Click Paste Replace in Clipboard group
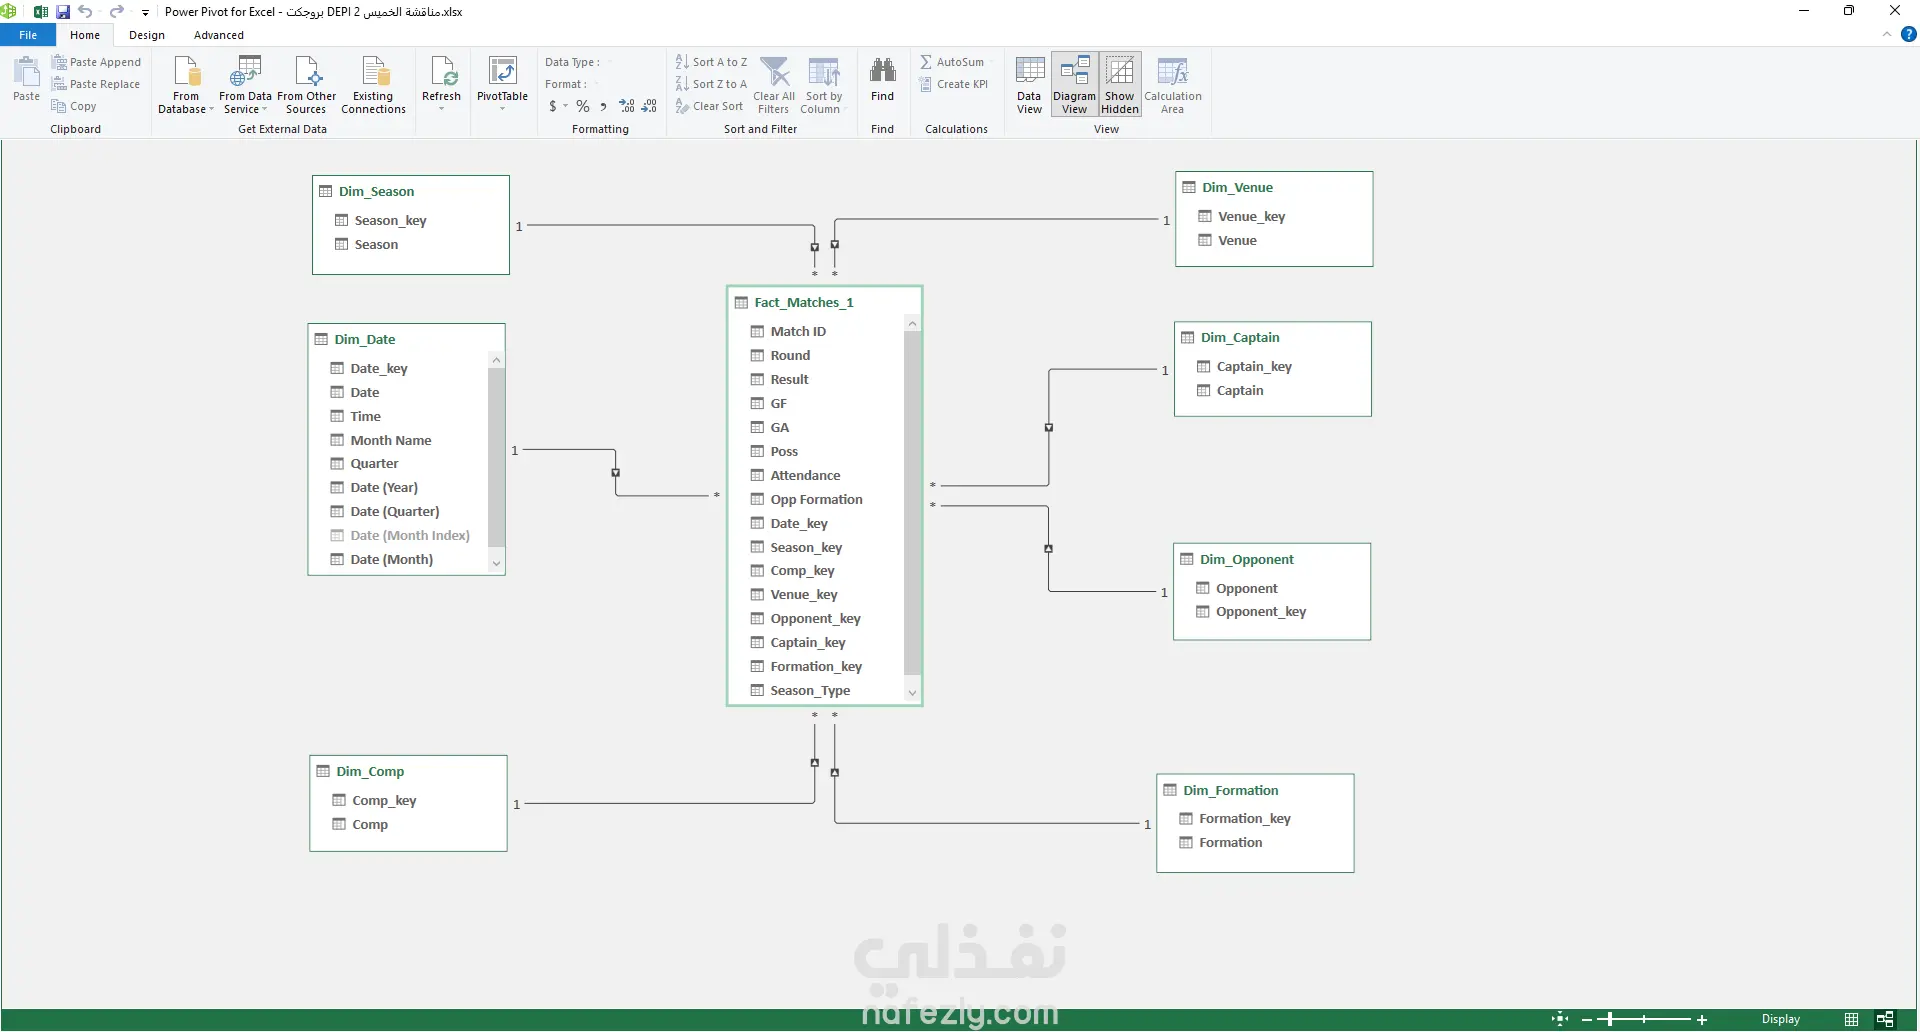The width and height of the screenshot is (1920, 1032). pos(96,84)
